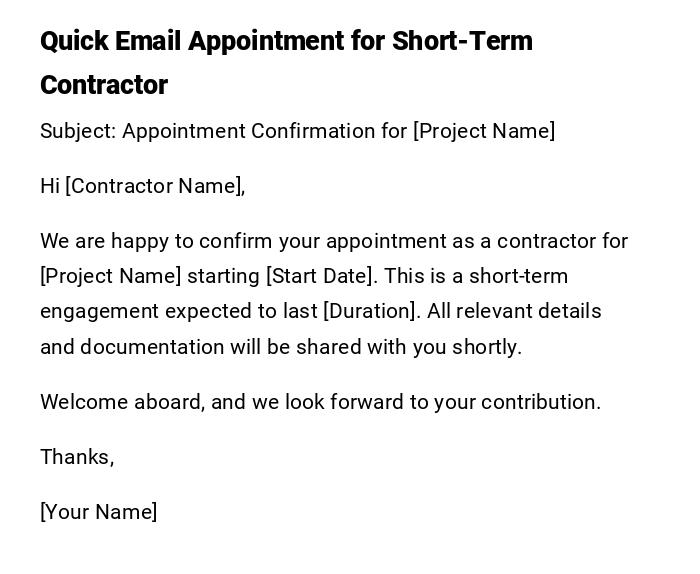Select the [Duration] placeholder

[x=369, y=311]
